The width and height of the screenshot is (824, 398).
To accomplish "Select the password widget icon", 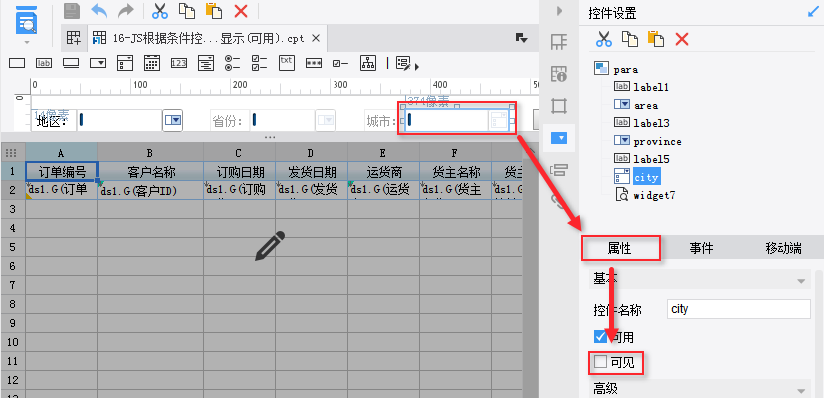I will click(314, 64).
